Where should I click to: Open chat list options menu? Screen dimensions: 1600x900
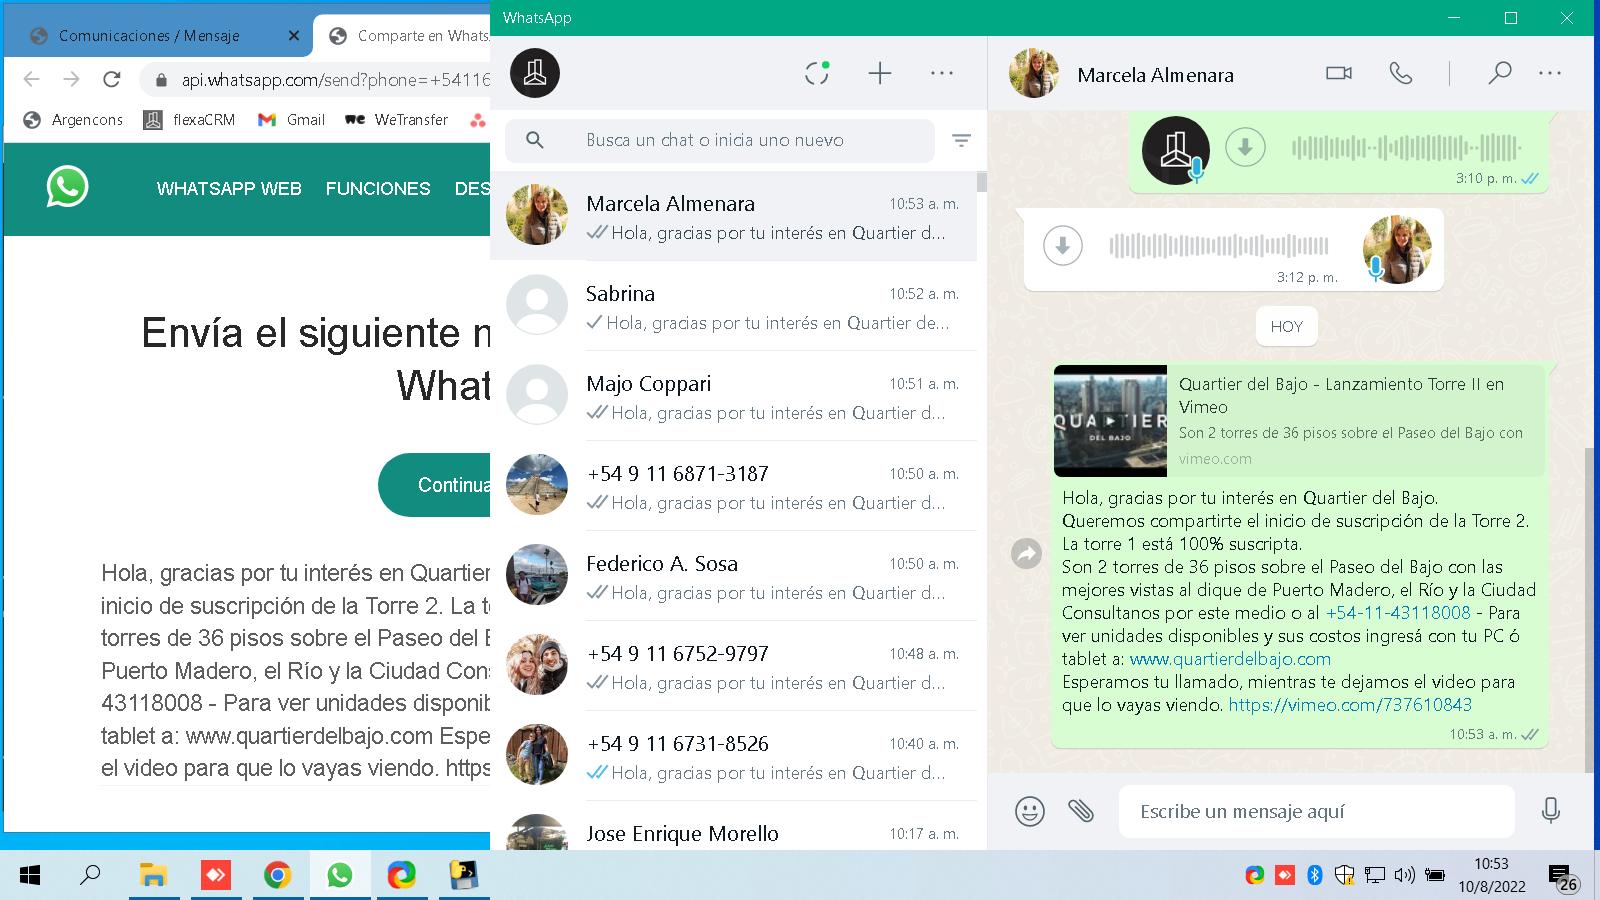pos(942,73)
